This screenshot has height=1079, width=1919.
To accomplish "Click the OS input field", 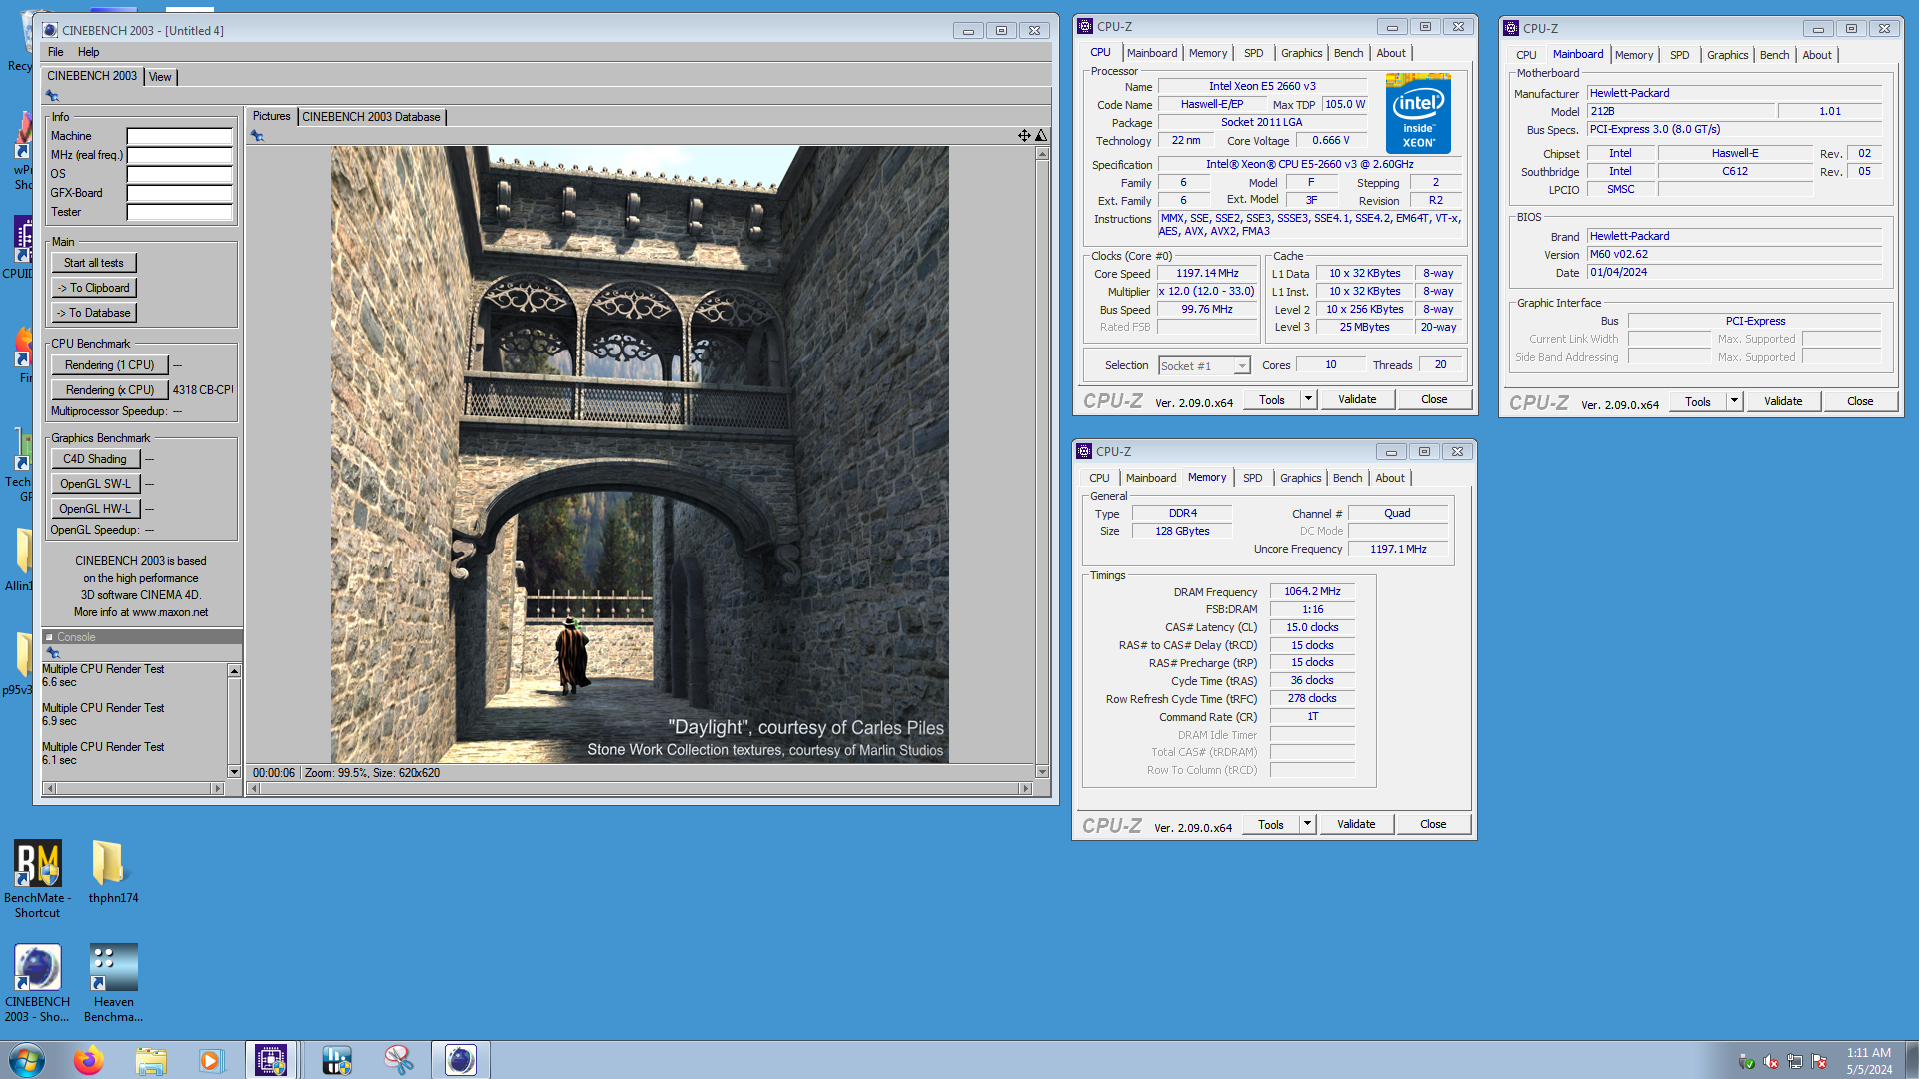I will tap(180, 174).
